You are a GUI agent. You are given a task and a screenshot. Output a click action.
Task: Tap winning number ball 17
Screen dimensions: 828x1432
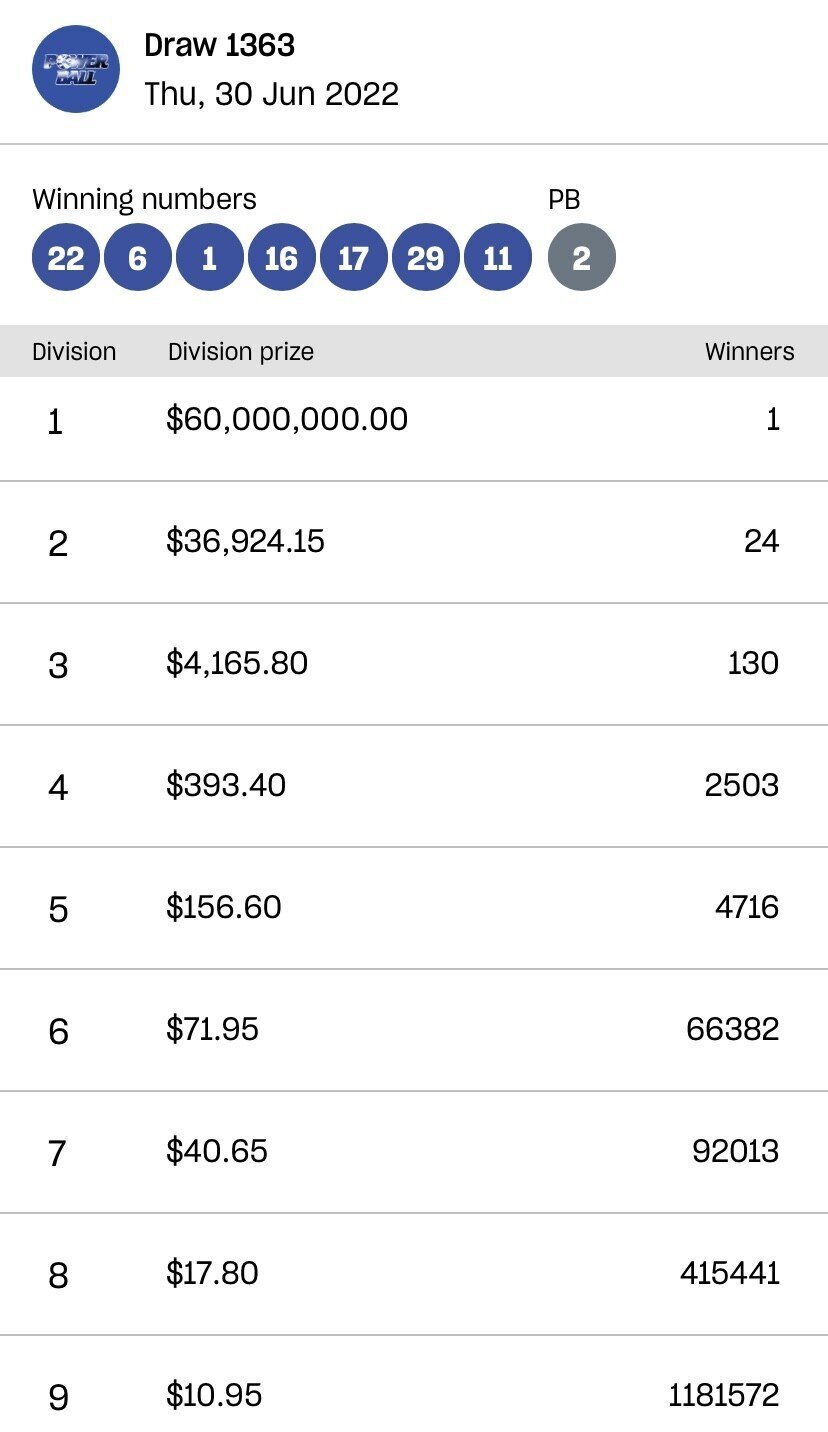pos(353,259)
